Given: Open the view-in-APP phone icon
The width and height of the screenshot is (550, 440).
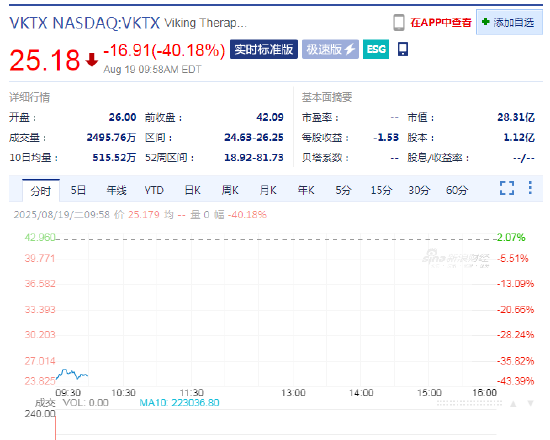Looking at the screenshot, I should coord(398,22).
